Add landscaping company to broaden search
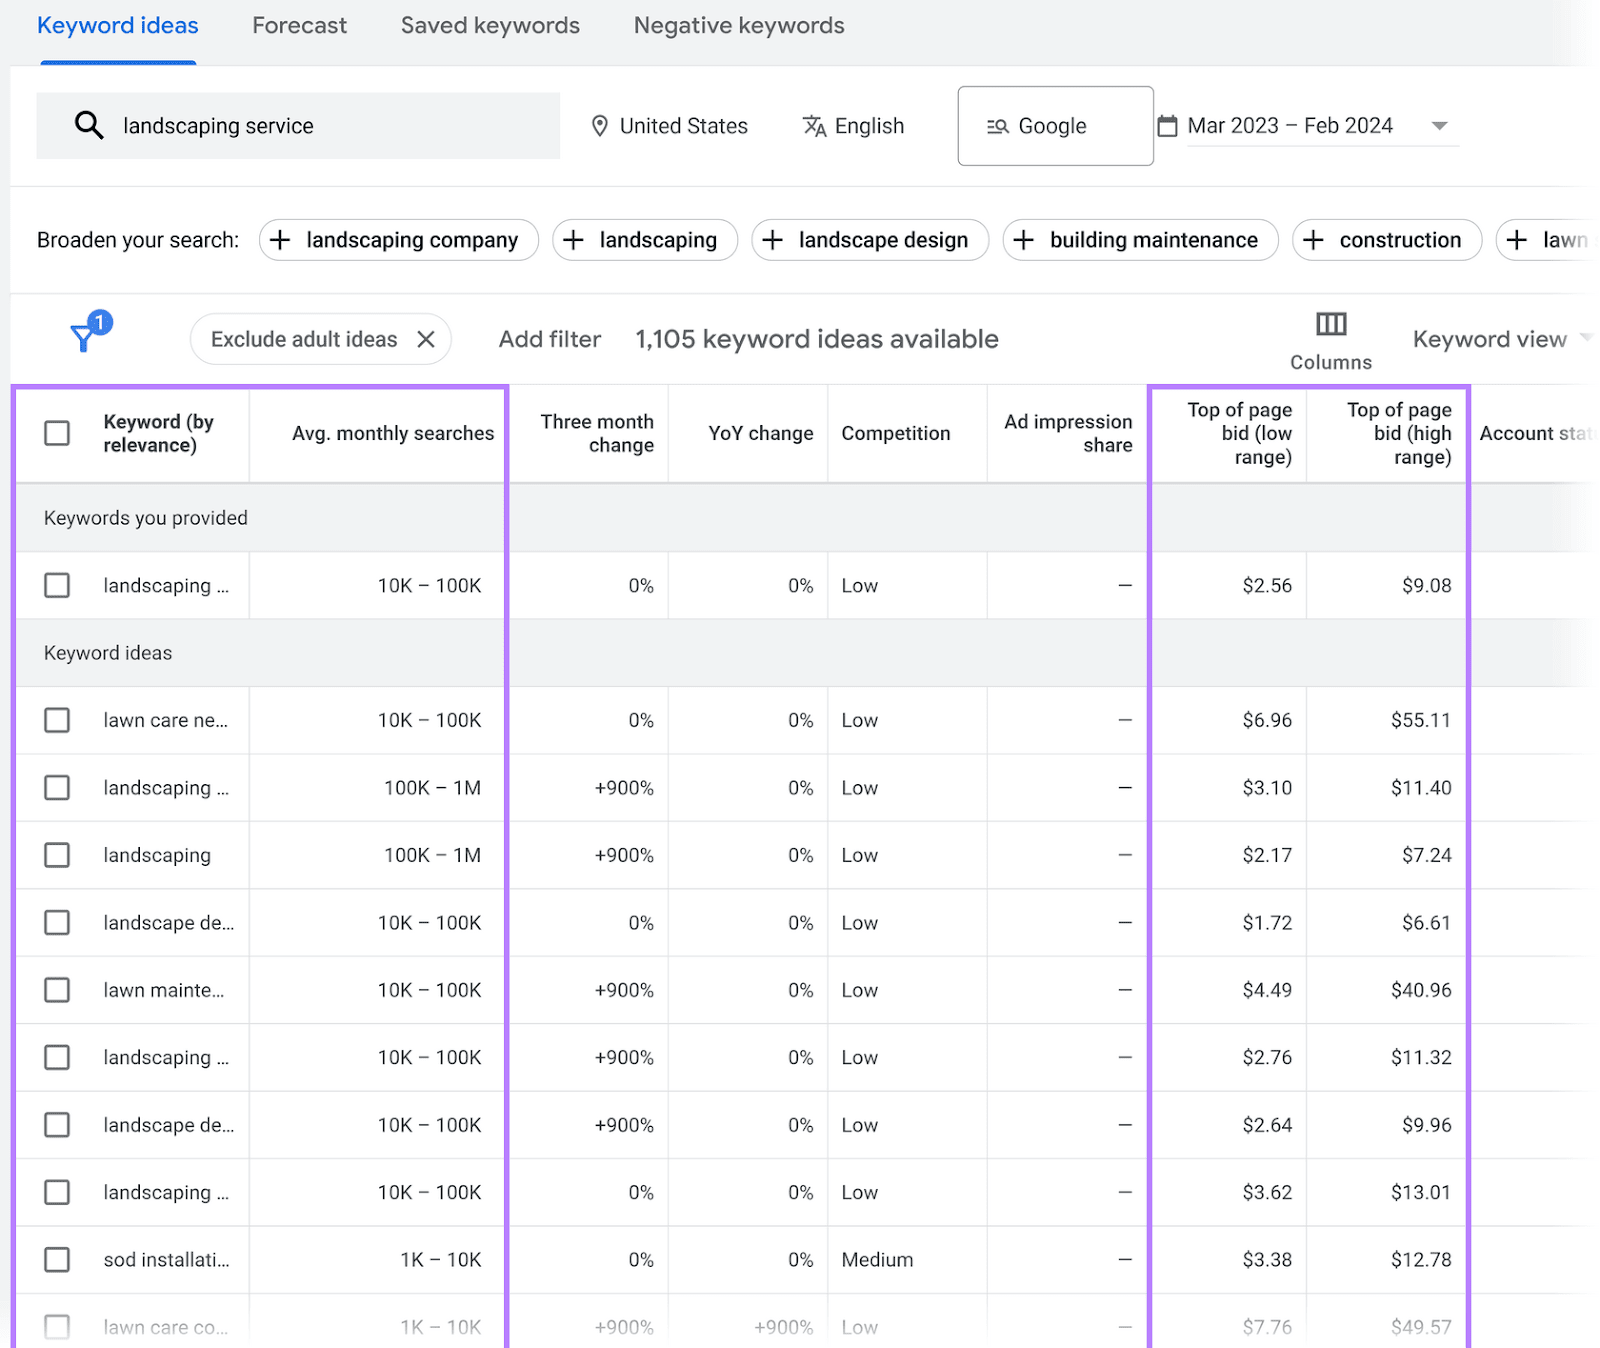Screen dimensions: 1600x1348 coord(398,240)
